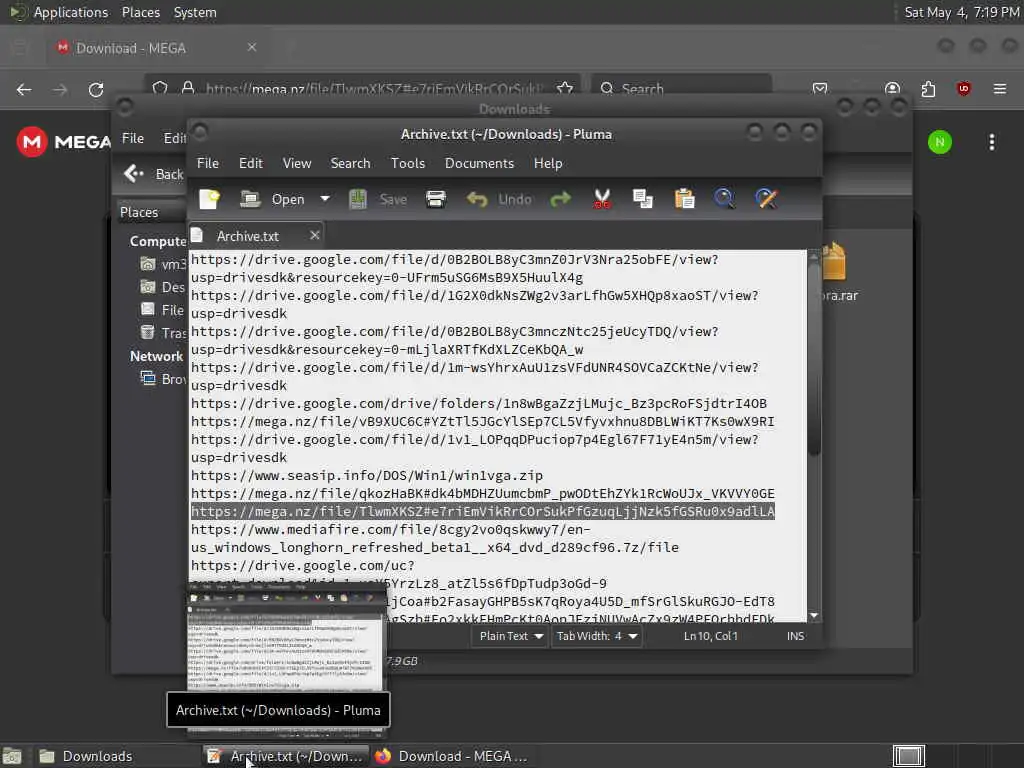Close the Download - MEGA browser tab
The width and height of the screenshot is (1024, 768).
coord(252,47)
